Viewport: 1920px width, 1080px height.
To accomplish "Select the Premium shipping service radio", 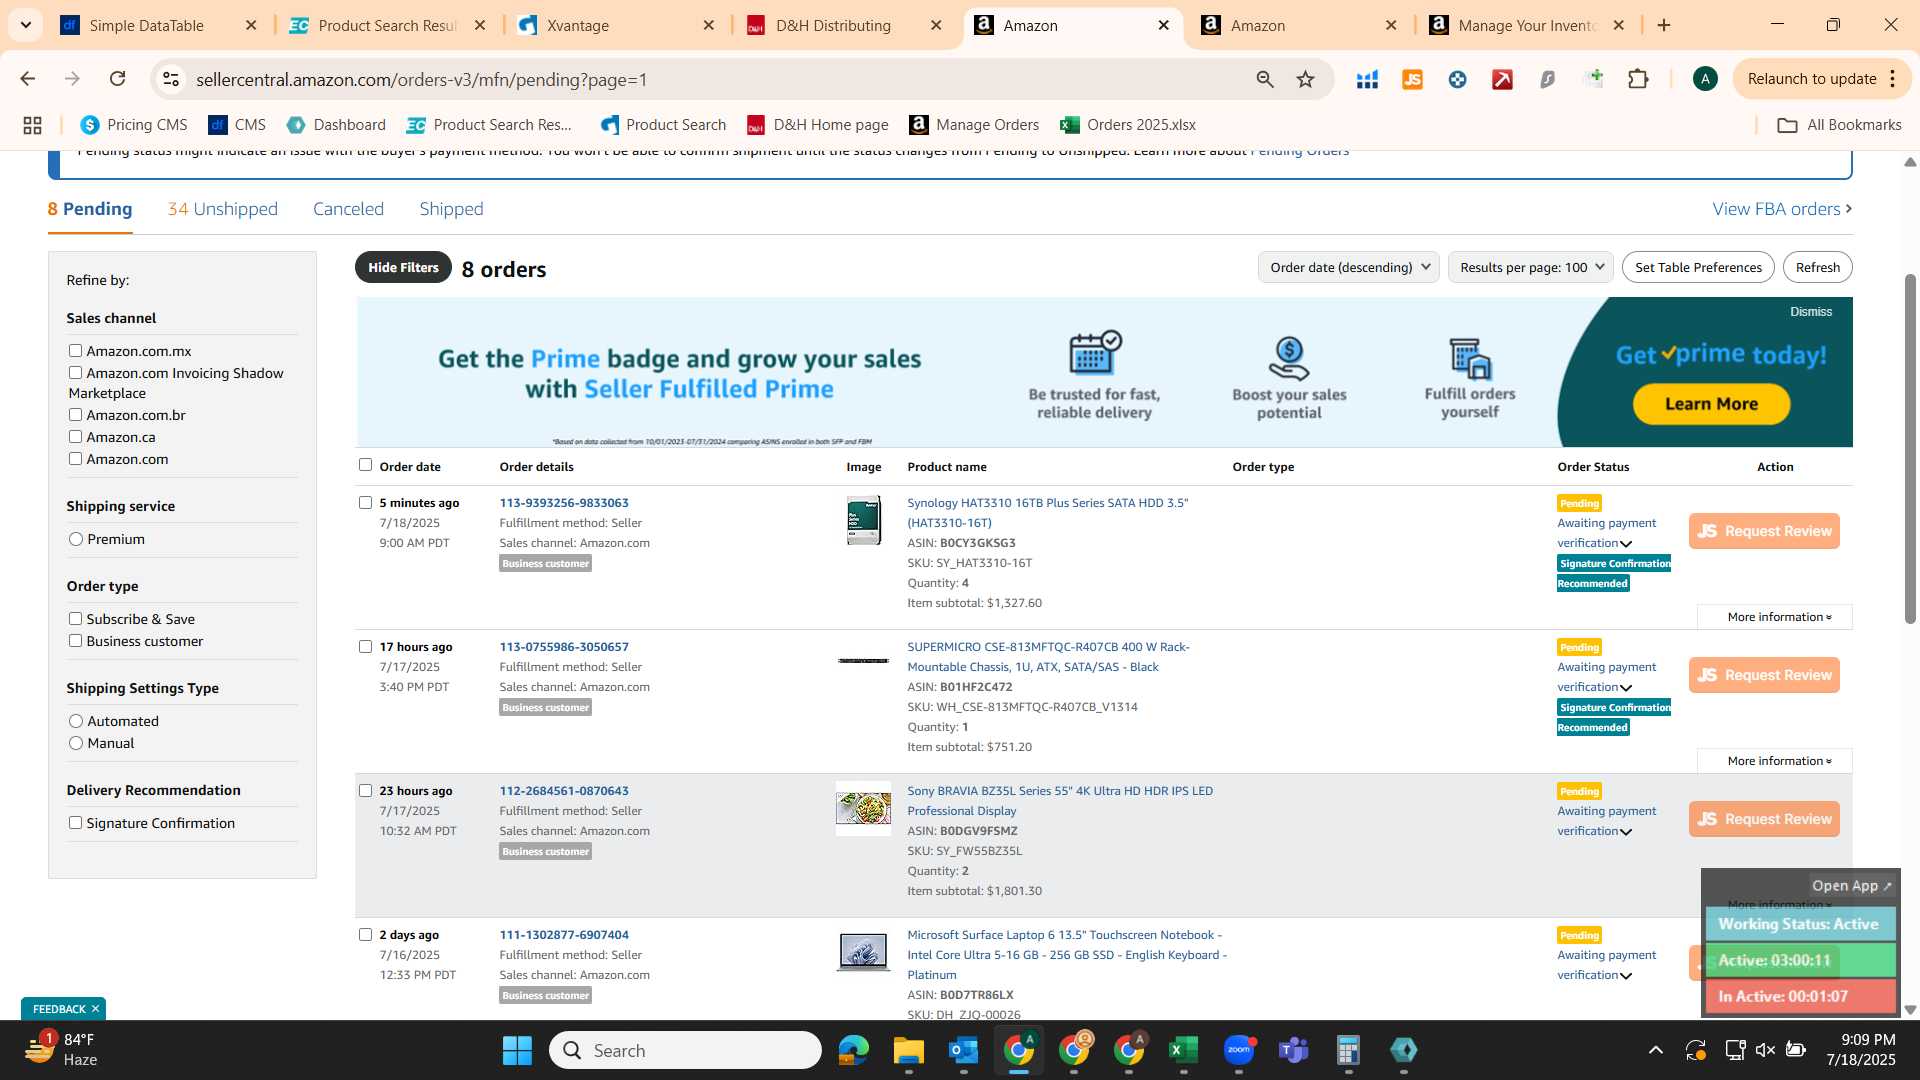I will click(76, 539).
